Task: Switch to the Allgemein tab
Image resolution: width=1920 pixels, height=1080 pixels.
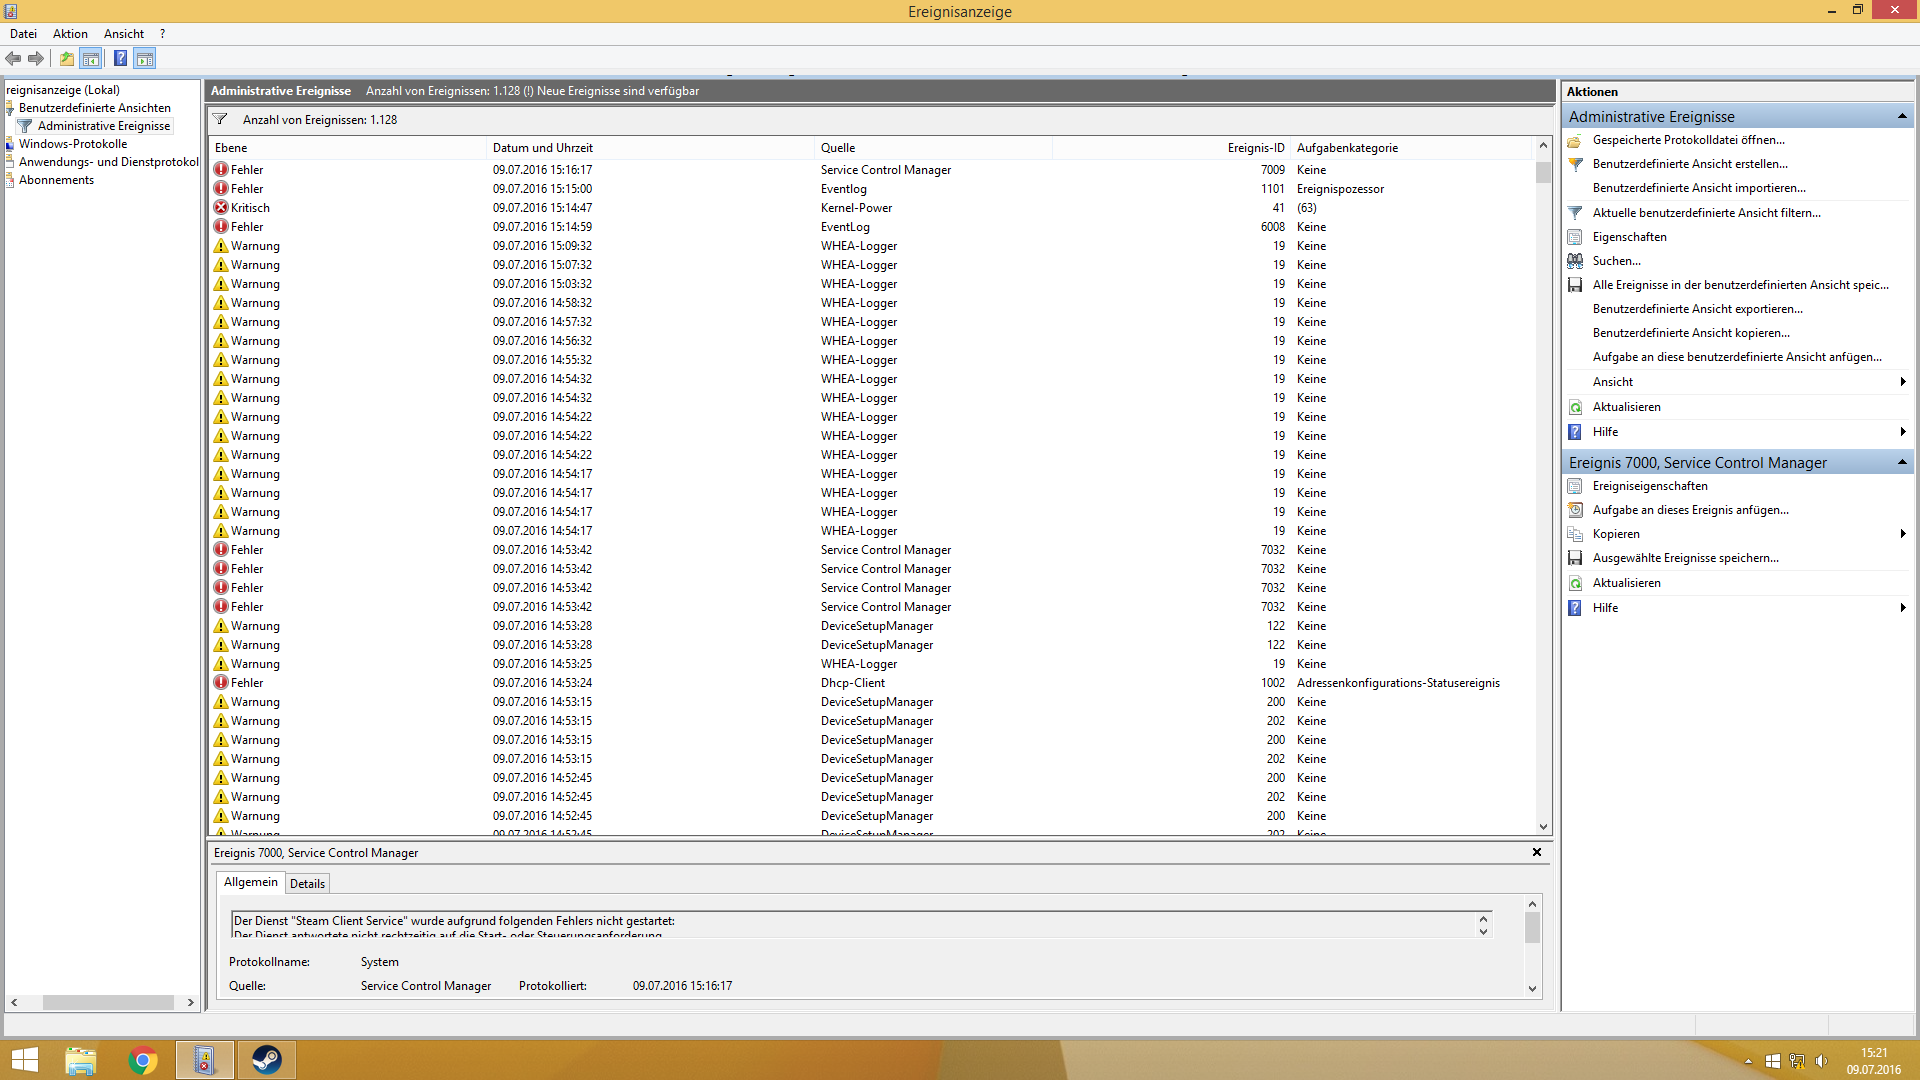Action: (x=251, y=882)
